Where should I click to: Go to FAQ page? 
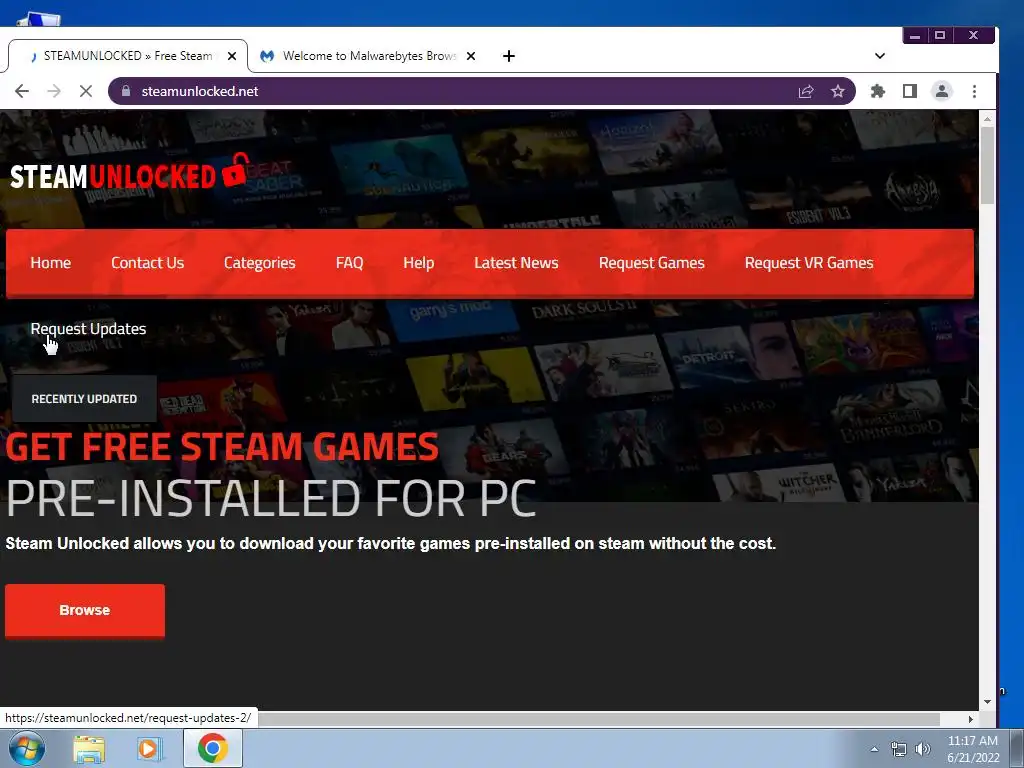(349, 263)
